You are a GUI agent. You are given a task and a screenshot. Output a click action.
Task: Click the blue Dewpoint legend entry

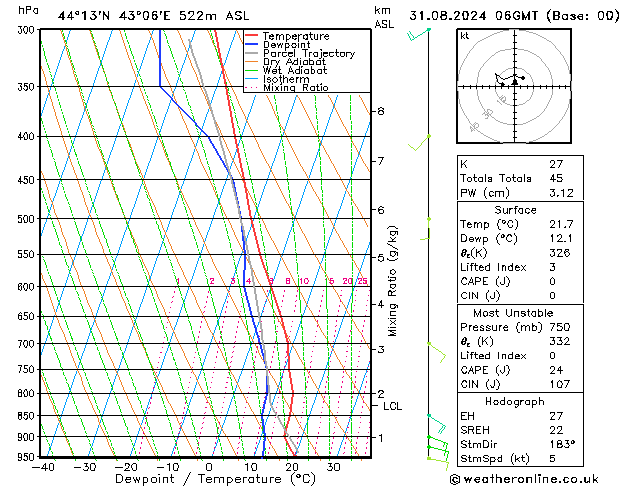click(x=289, y=45)
